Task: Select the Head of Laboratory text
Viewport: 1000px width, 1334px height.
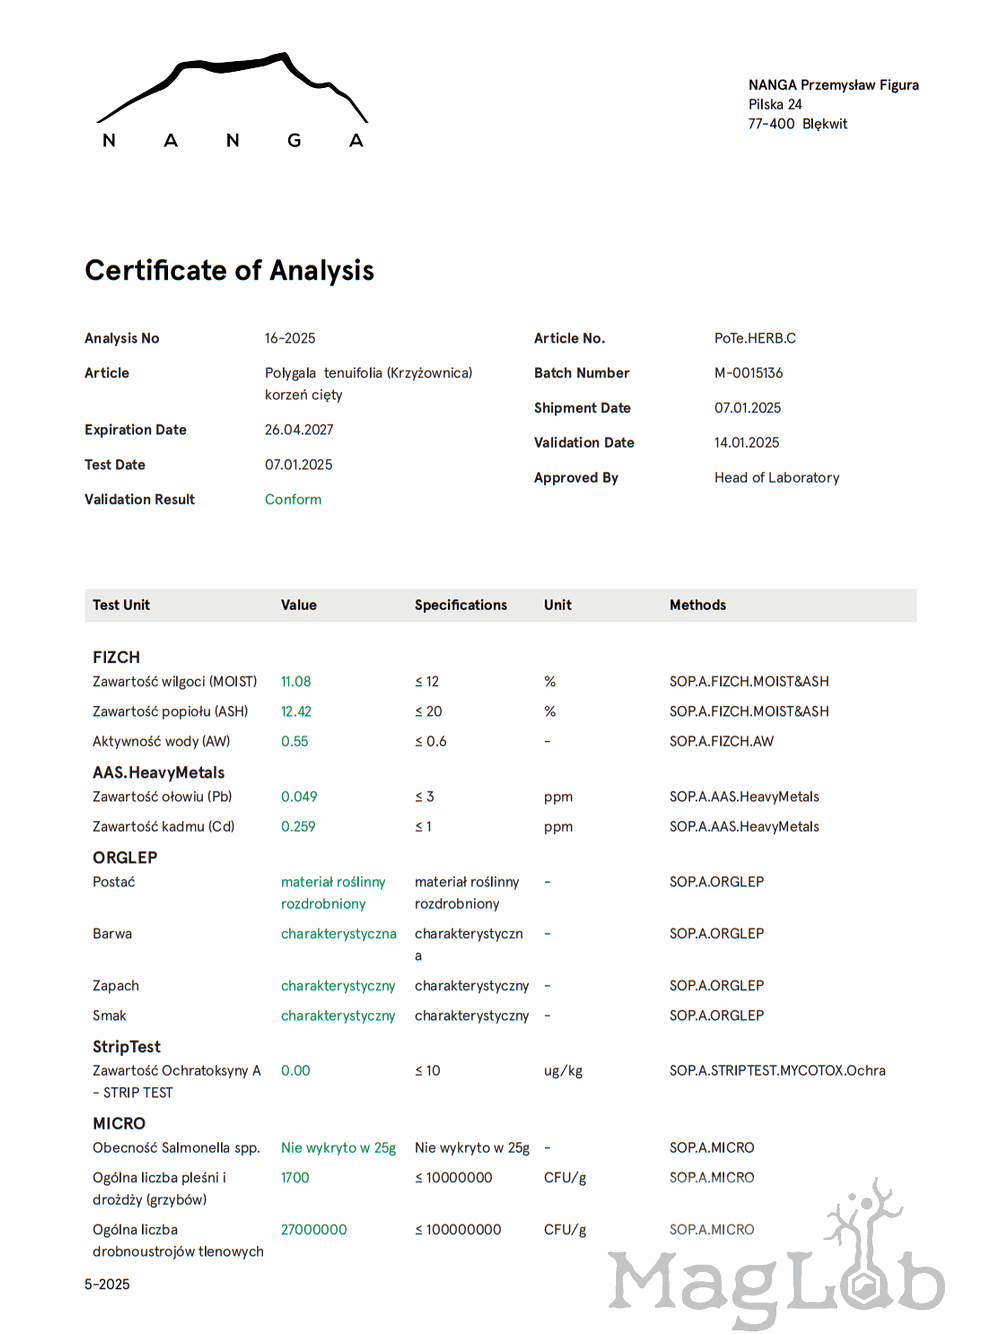Action: [x=776, y=478]
